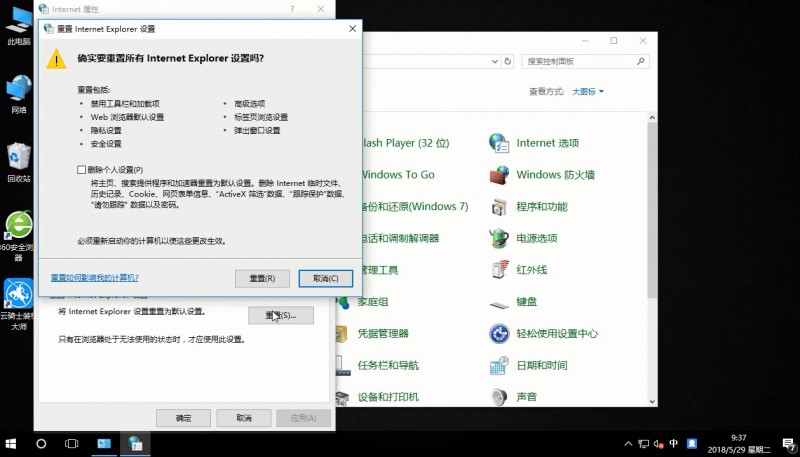800x457 pixels.
Task: Click the Windows To Go item
Action: pos(398,175)
